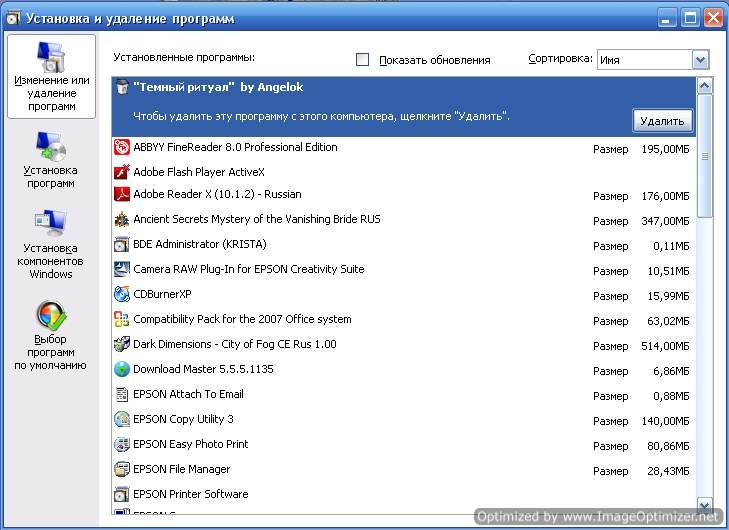This screenshot has width=729, height=530.
Task: Select 'EPSON Printer Software' entry
Action: coord(191,494)
